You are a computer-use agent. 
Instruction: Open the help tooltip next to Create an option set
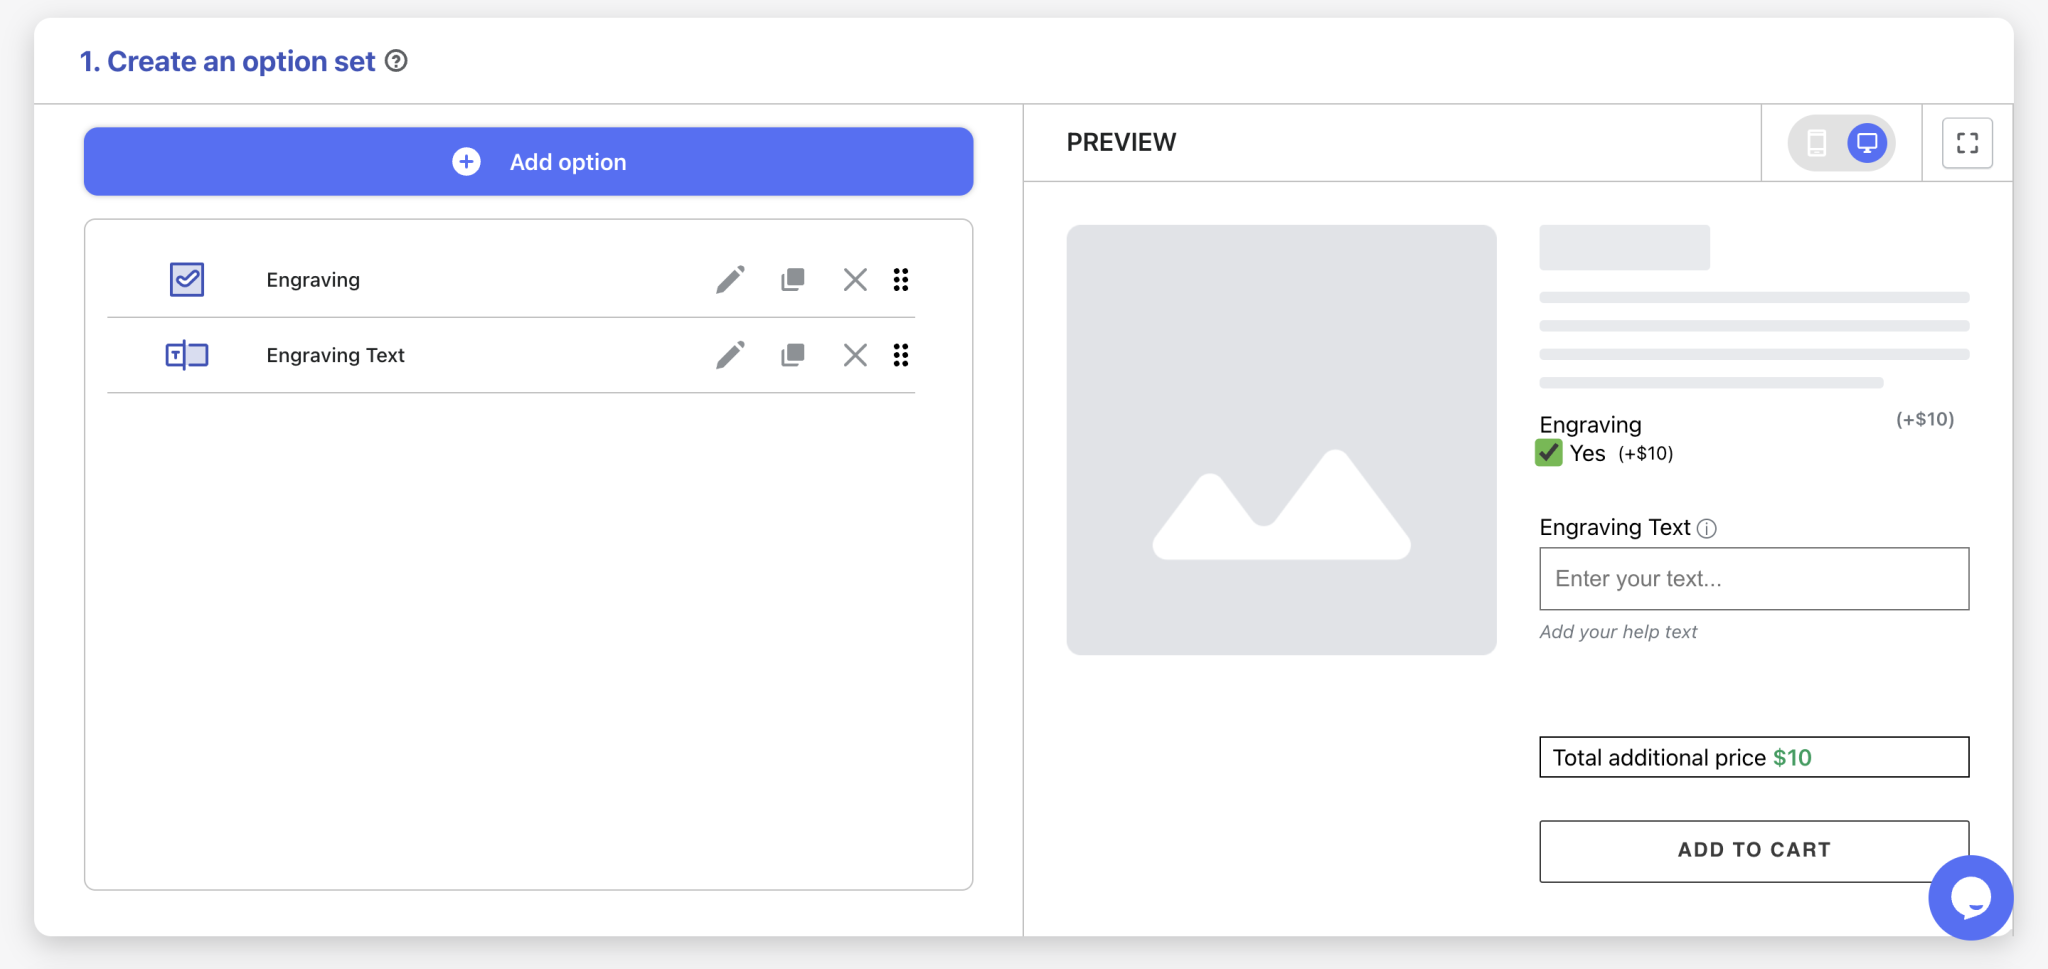397,61
